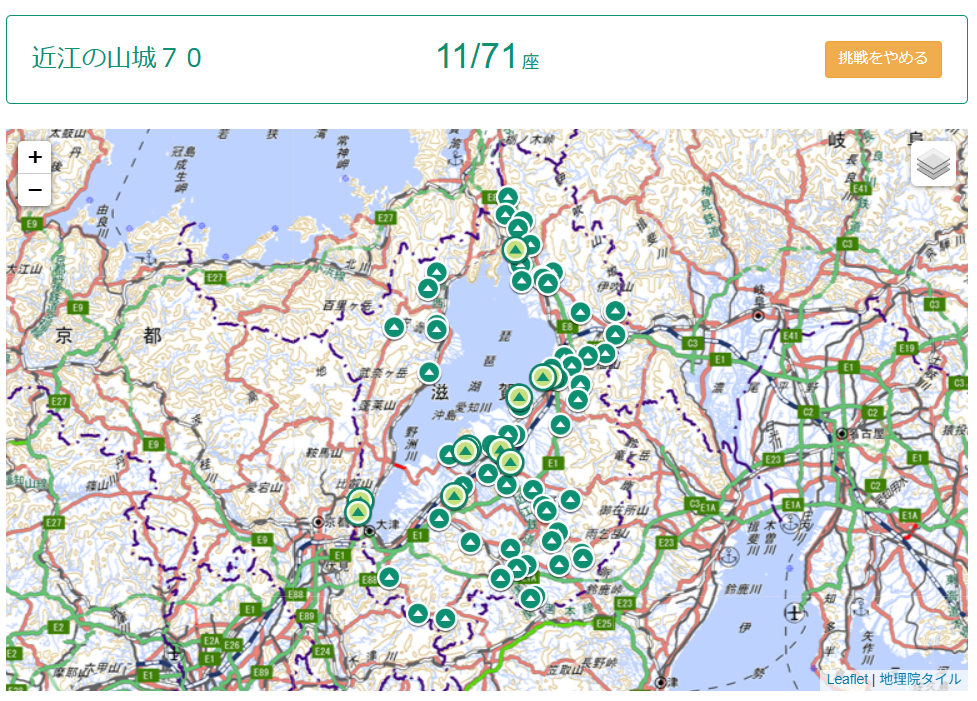Select lower highlighted marker beside 比叡山

pyautogui.click(x=358, y=512)
